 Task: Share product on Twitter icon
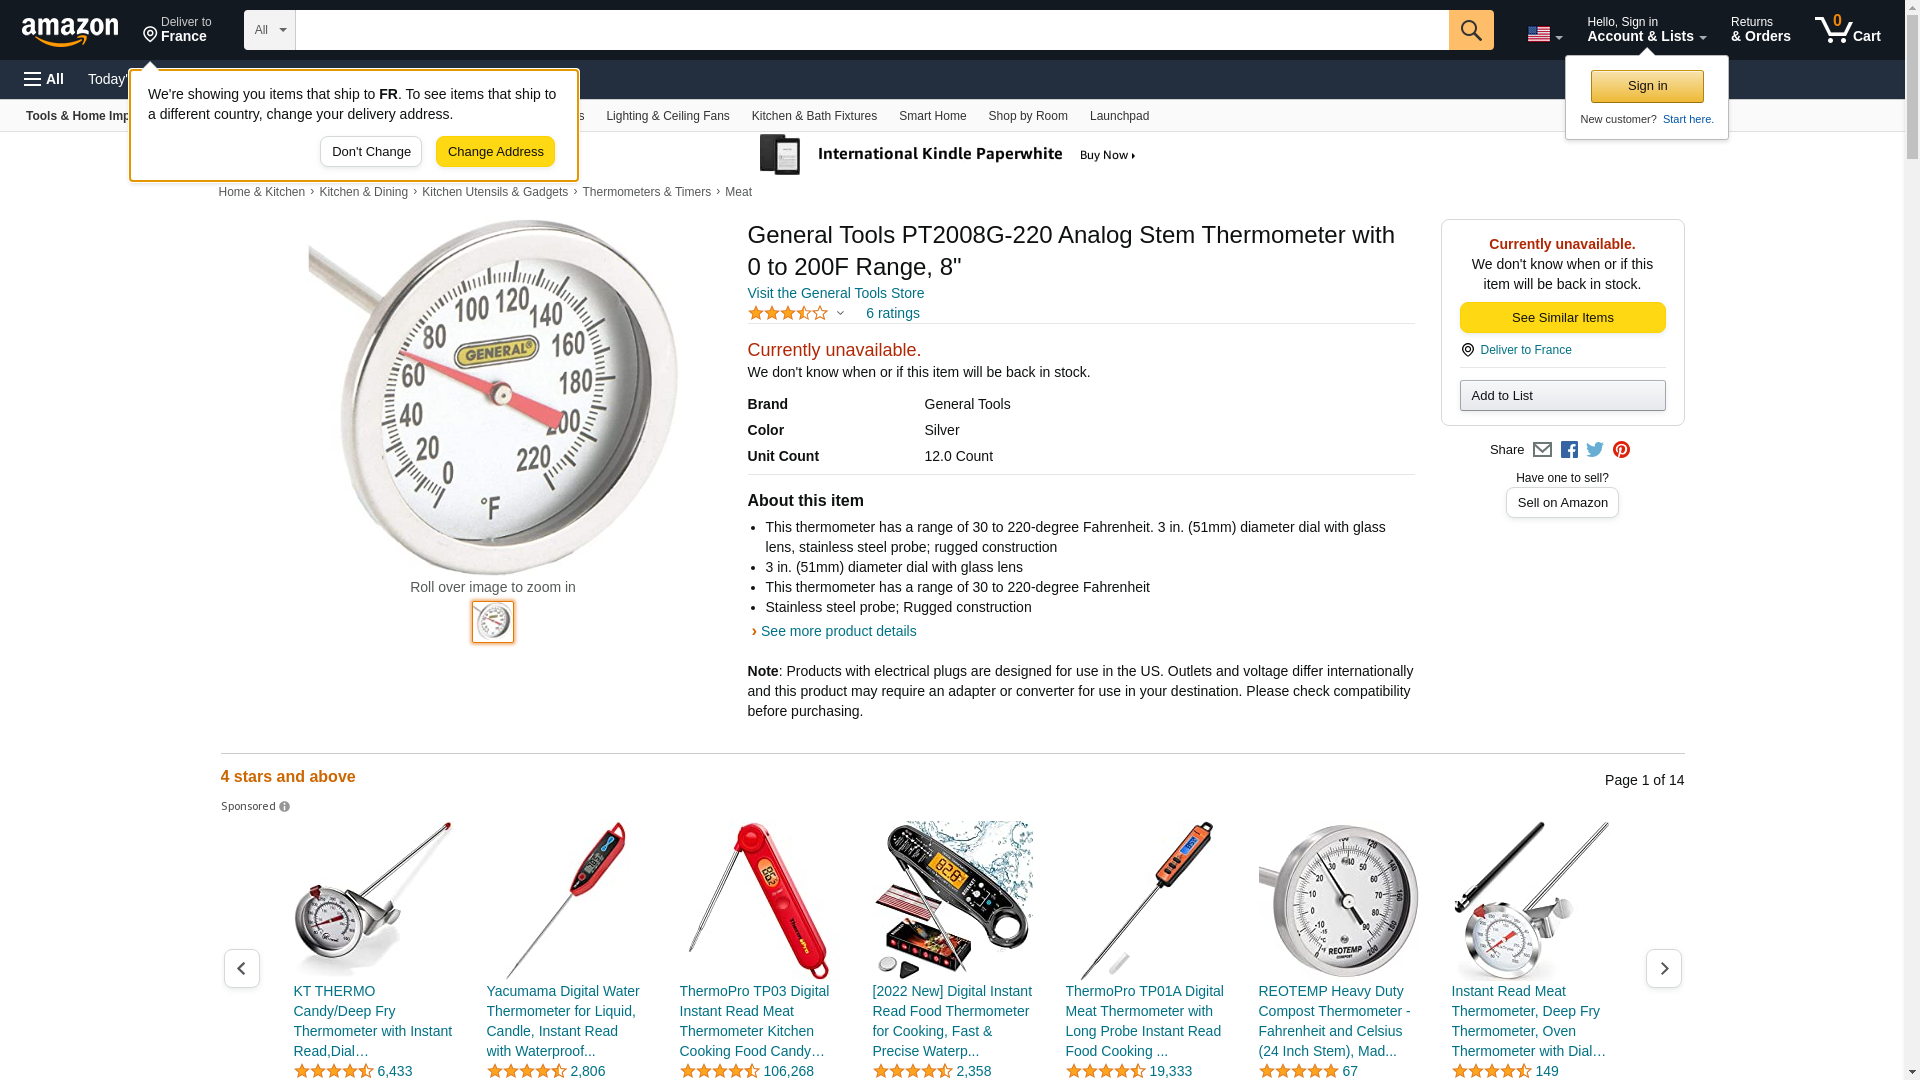click(x=1595, y=450)
